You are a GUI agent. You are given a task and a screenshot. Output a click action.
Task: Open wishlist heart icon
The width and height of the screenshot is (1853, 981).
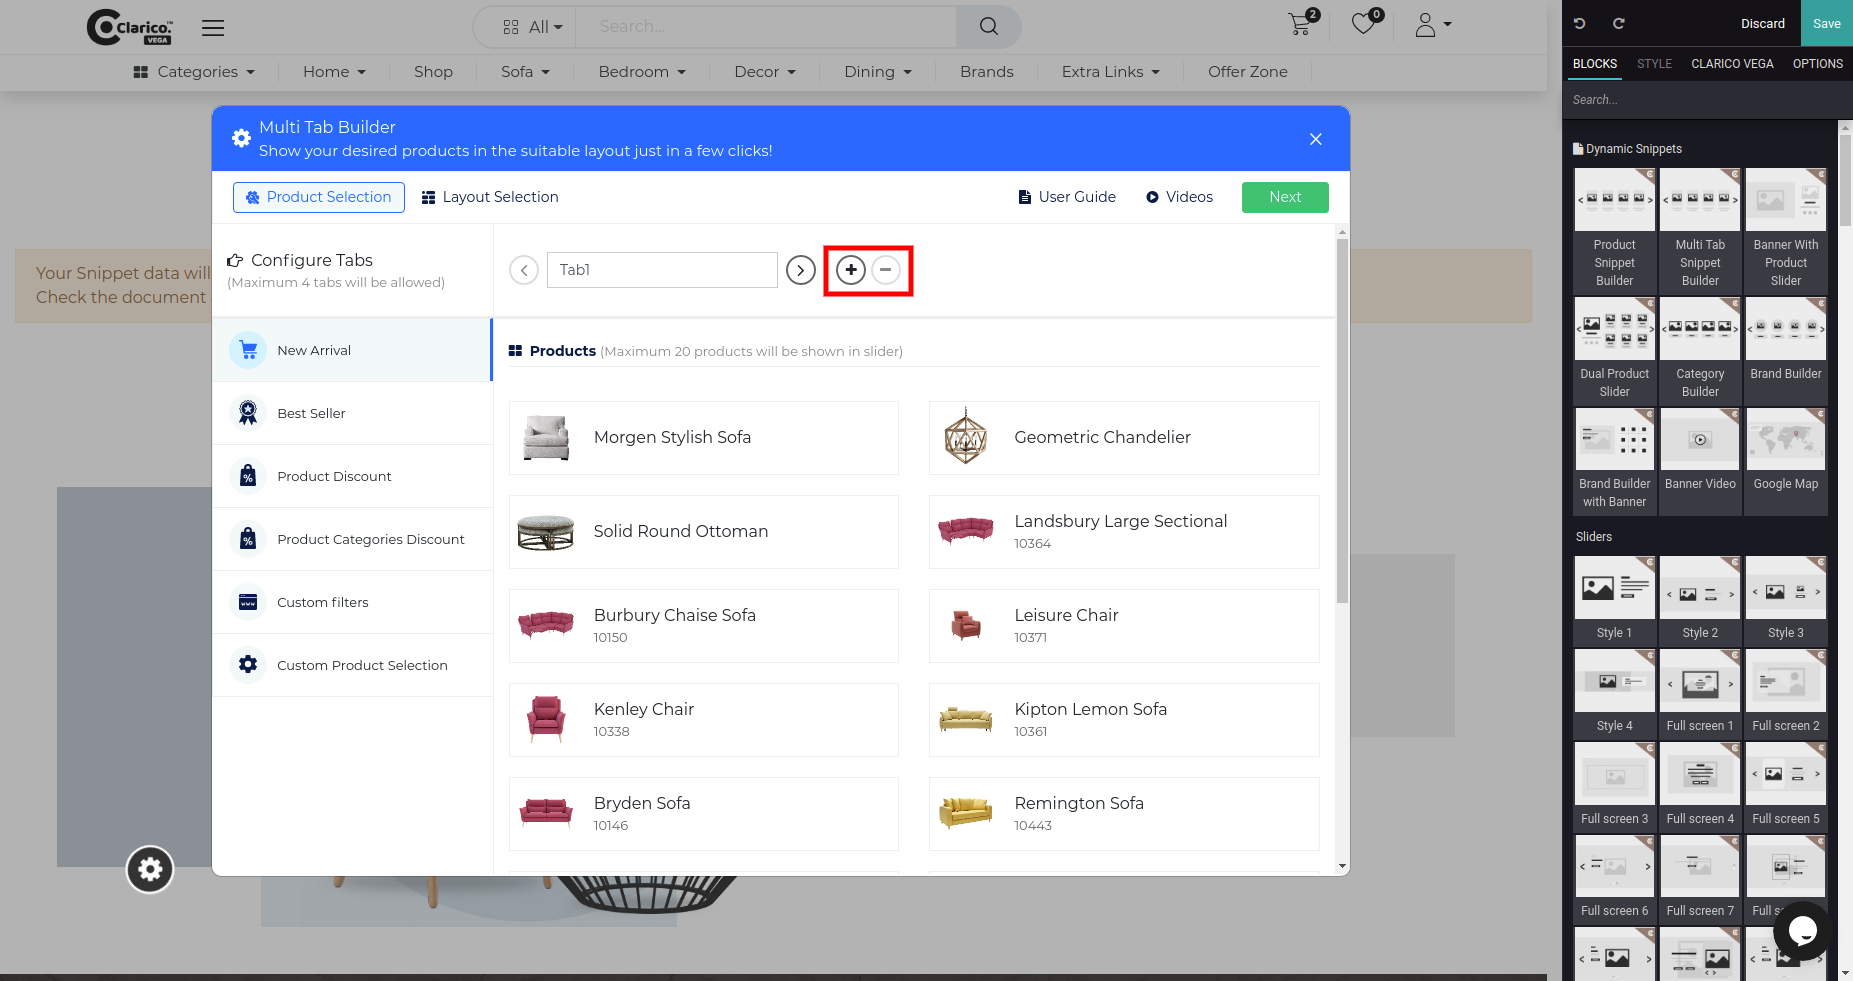[x=1364, y=24]
